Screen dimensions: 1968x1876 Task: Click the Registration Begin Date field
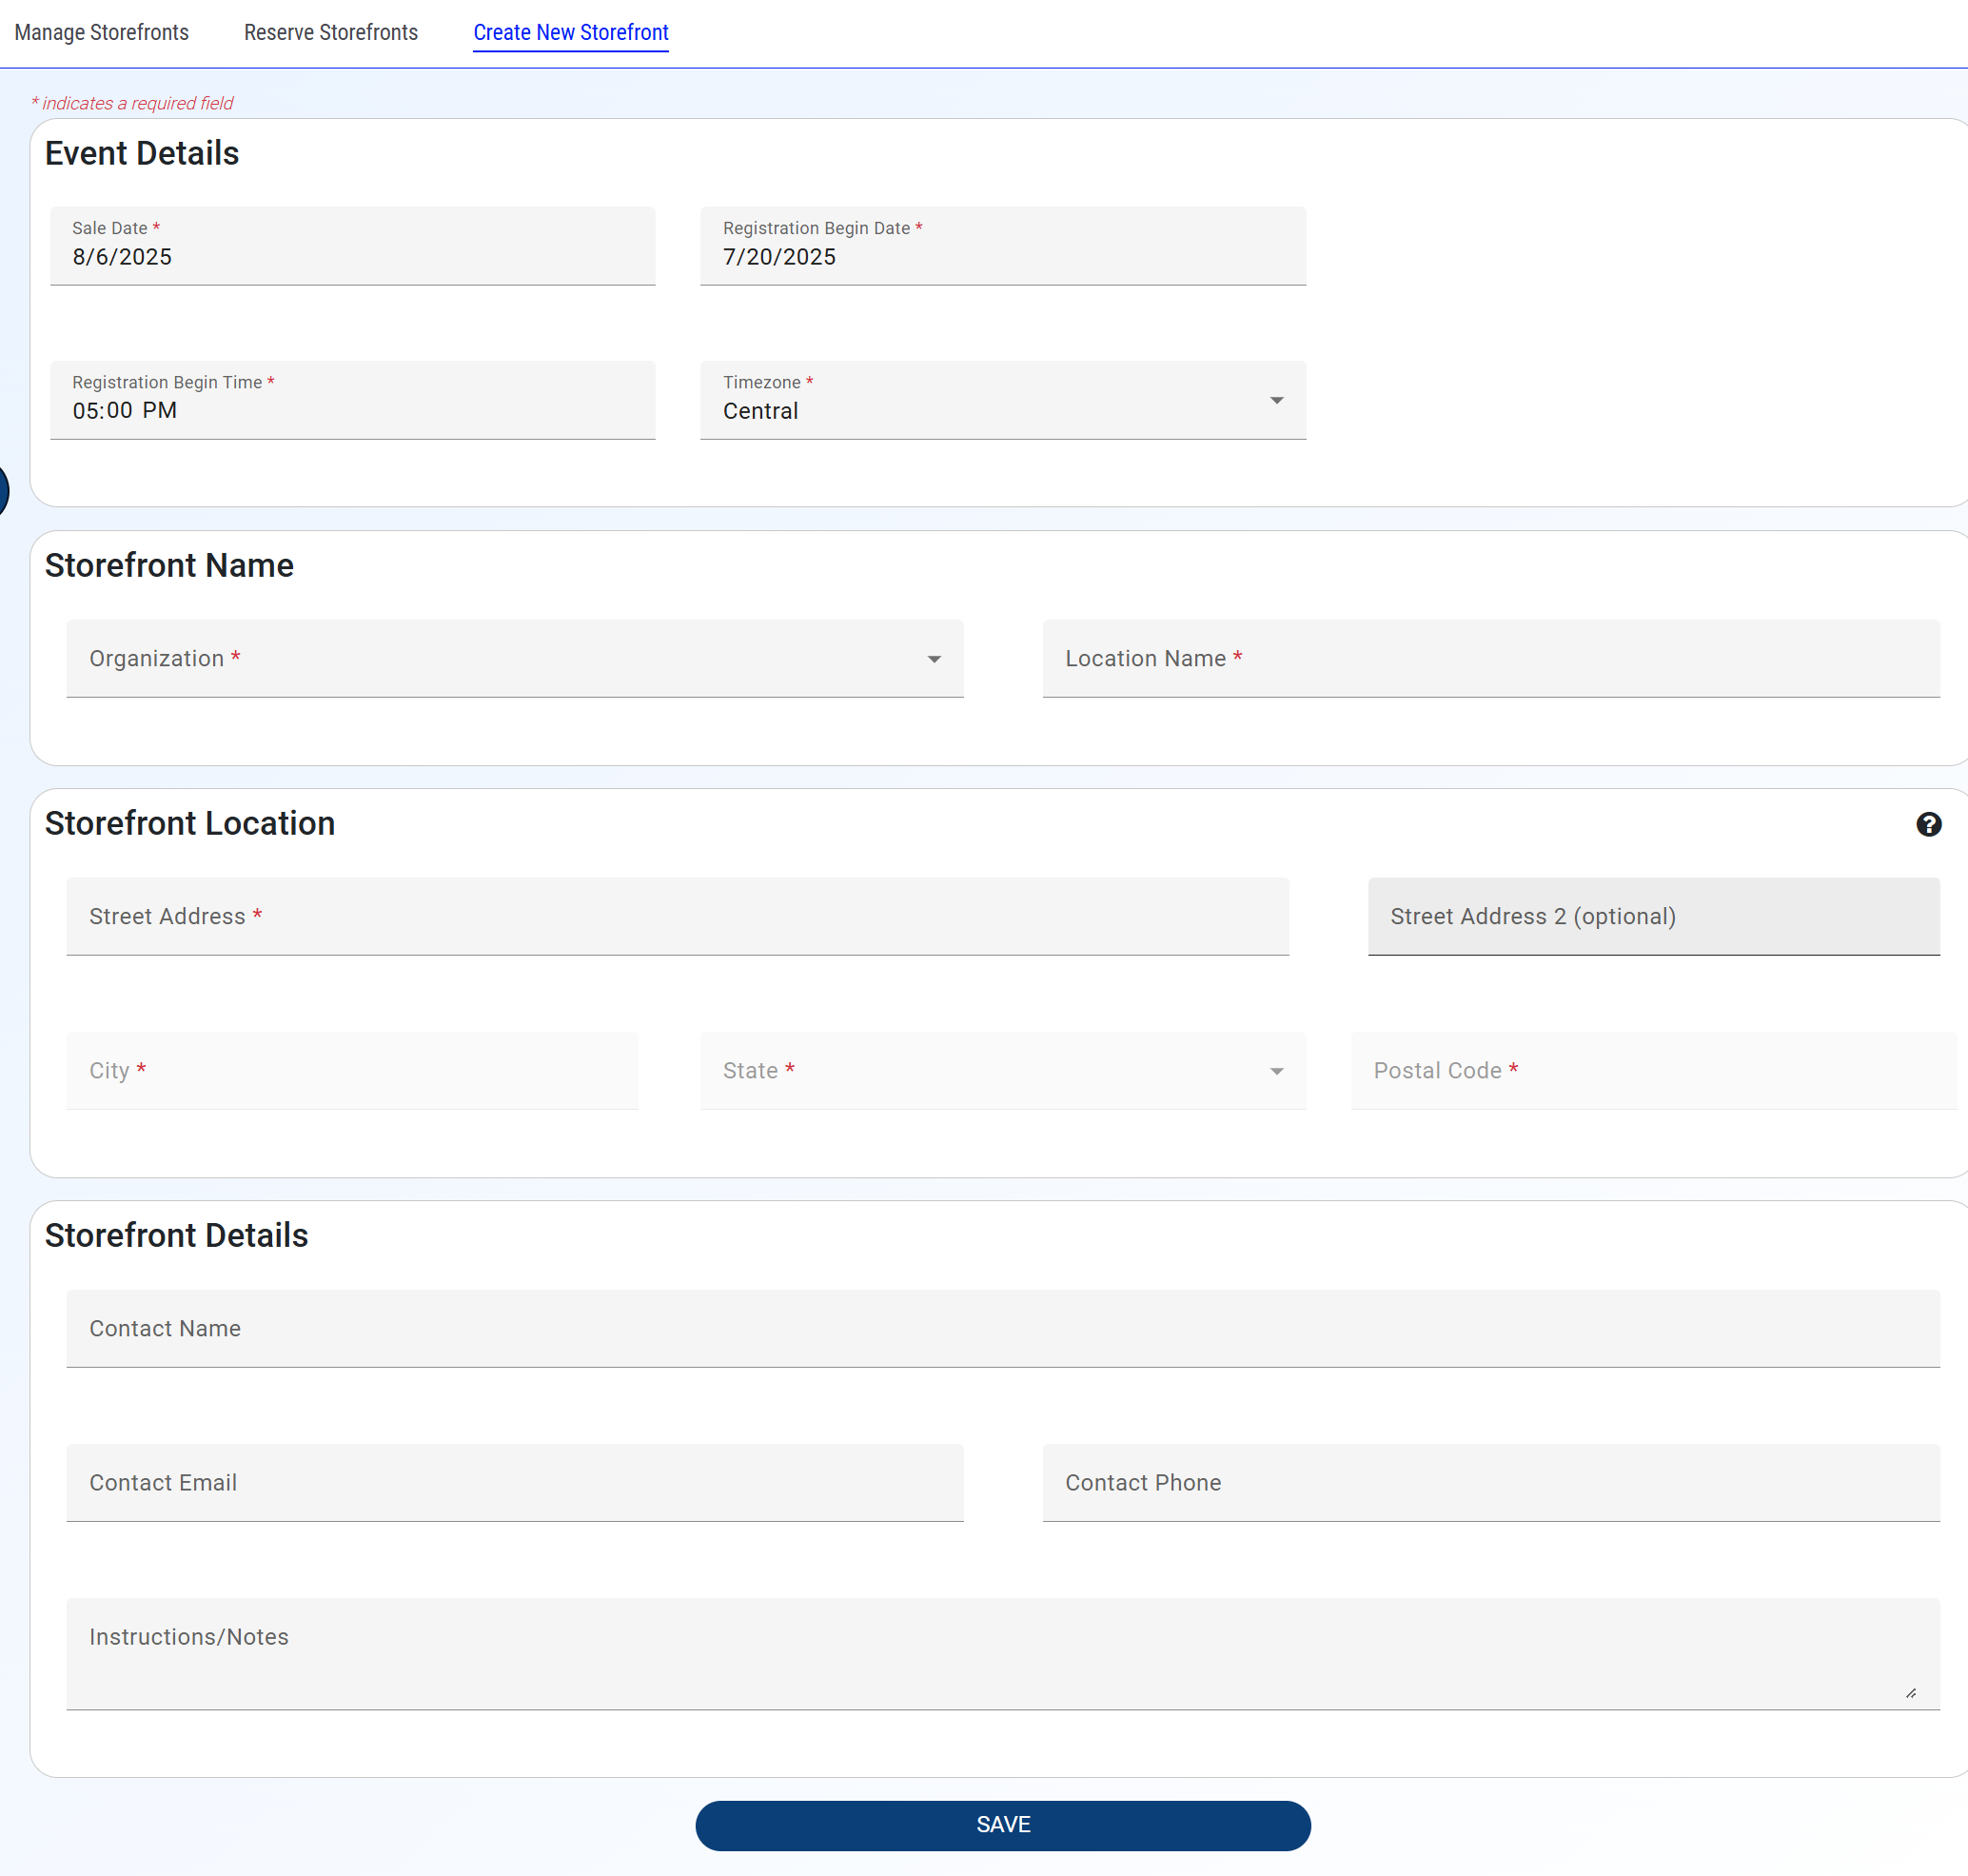1002,247
